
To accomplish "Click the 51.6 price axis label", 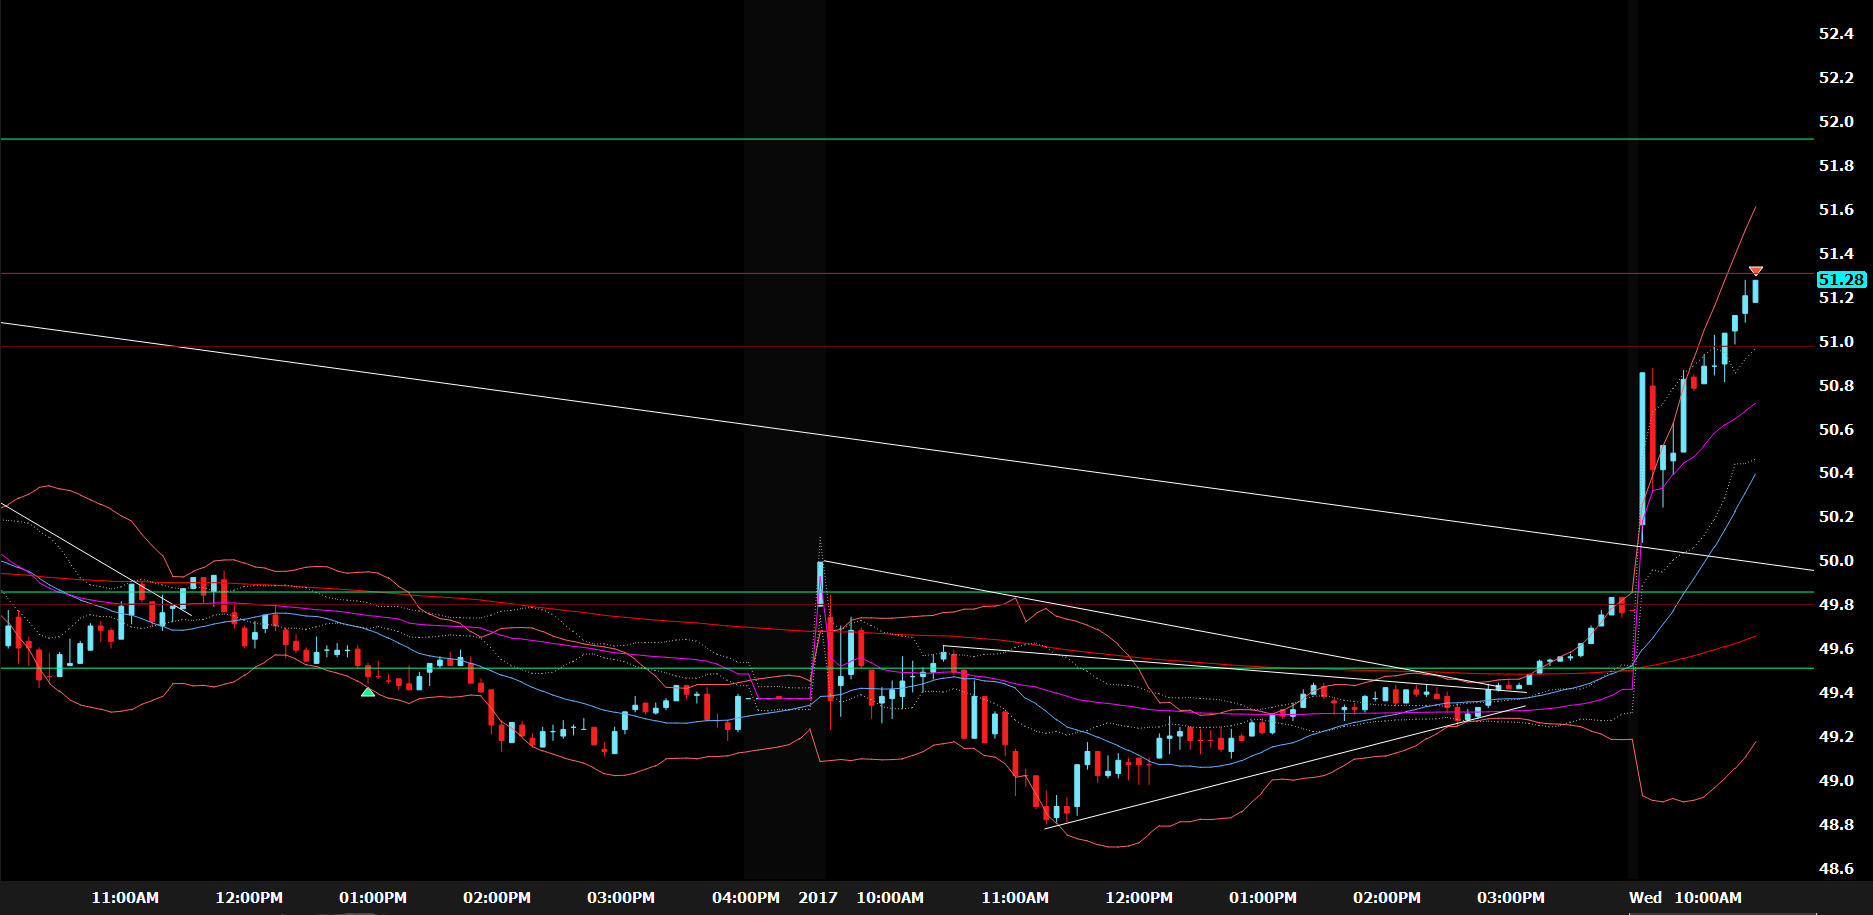I will (x=1836, y=210).
